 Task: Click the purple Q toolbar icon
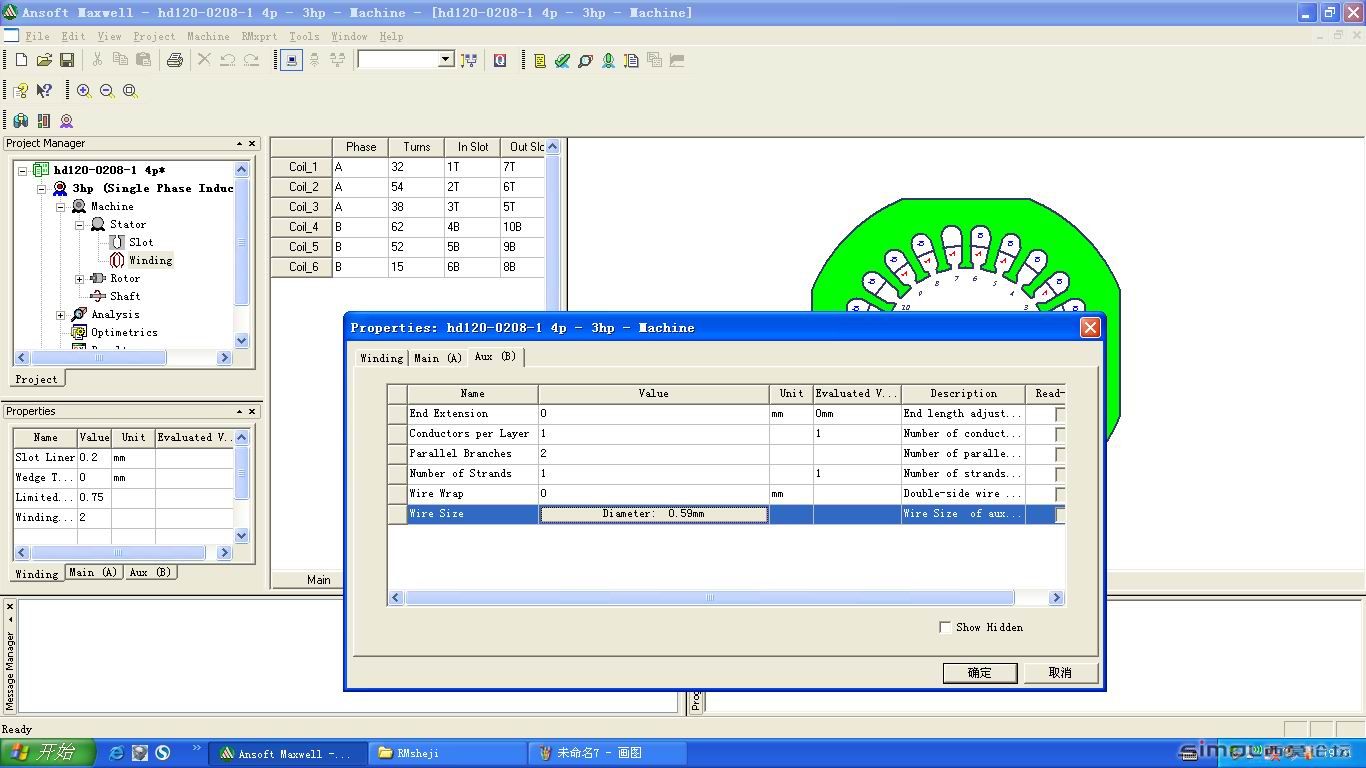coord(500,60)
